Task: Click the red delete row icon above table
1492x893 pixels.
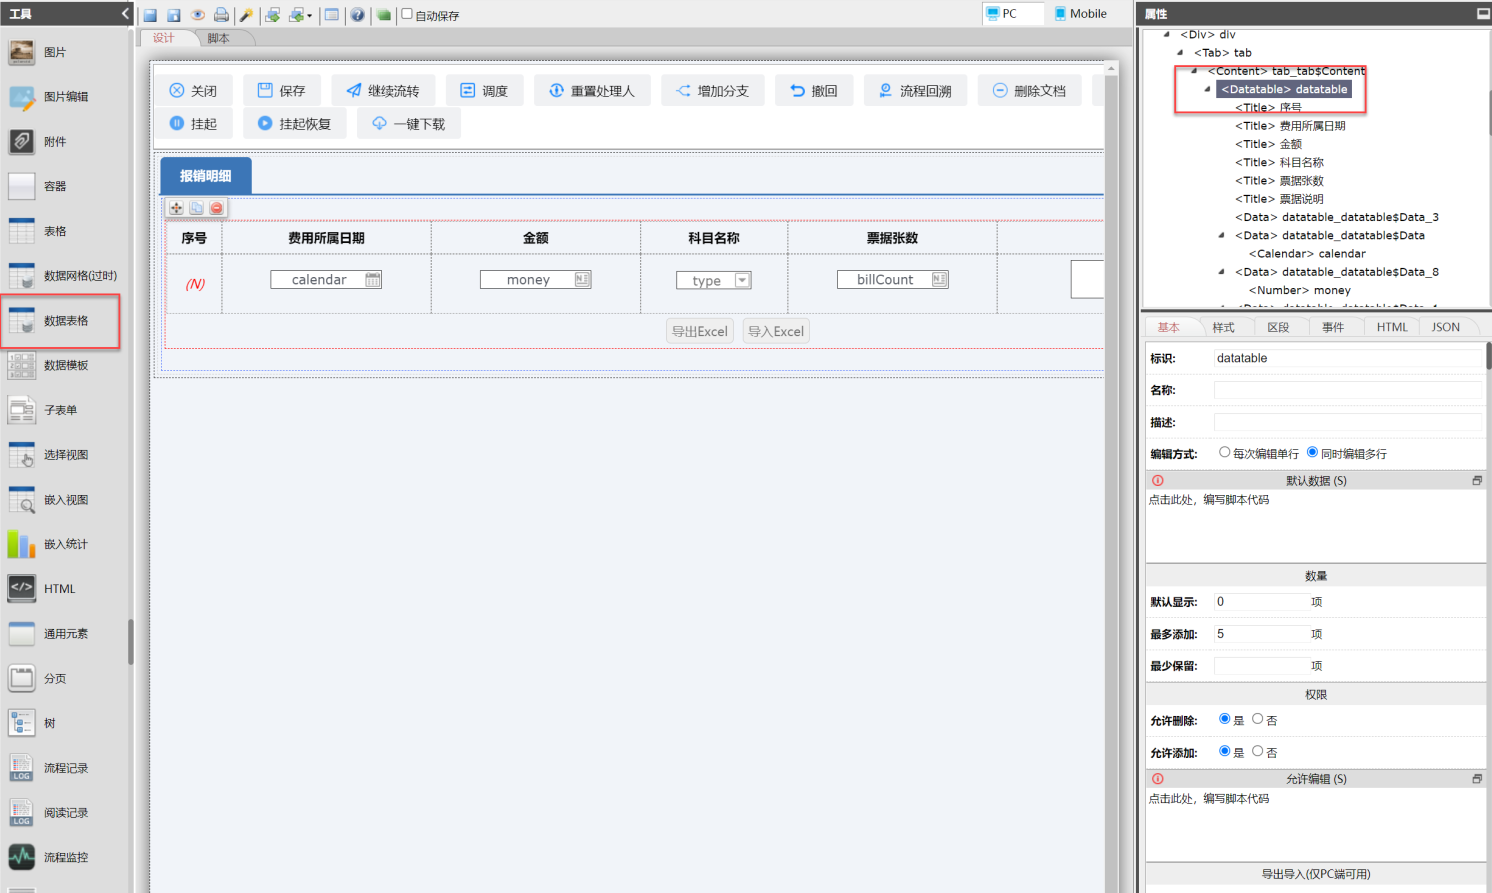Action: [x=216, y=208]
